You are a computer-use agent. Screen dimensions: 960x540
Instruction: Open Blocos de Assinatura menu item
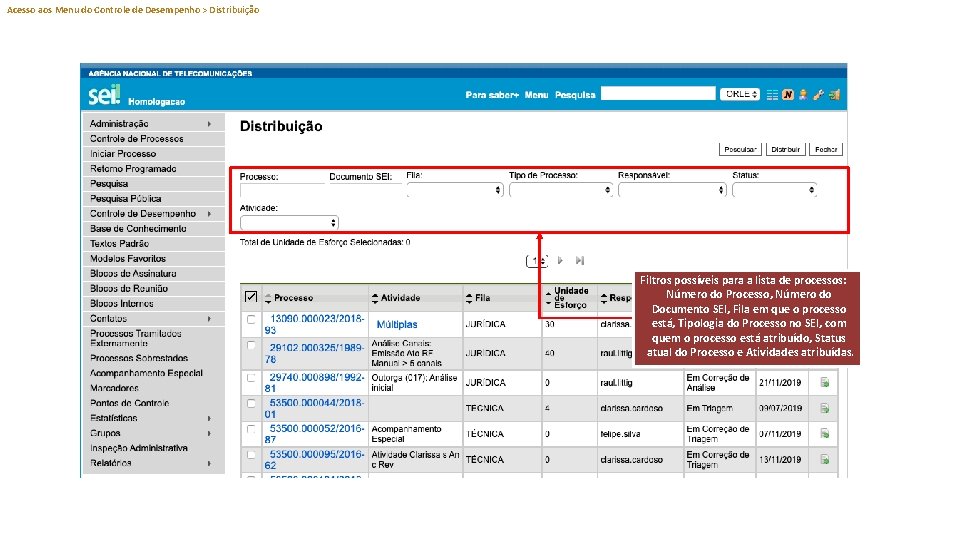click(x=154, y=274)
